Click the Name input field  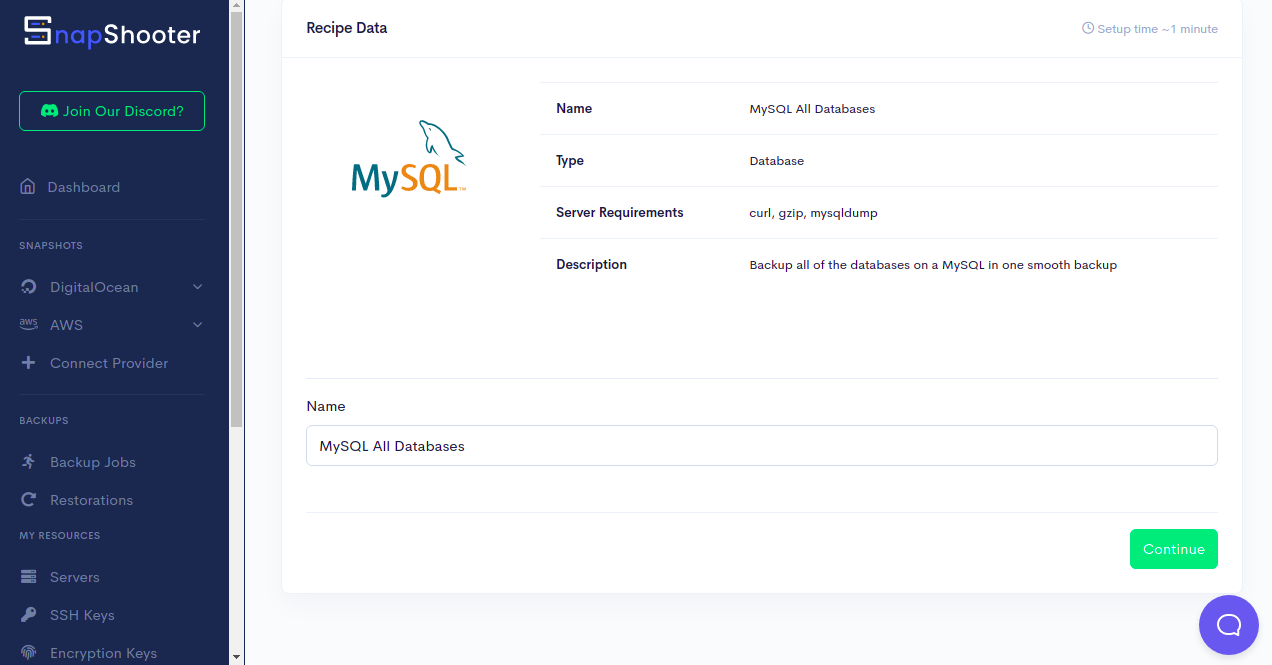pos(761,446)
